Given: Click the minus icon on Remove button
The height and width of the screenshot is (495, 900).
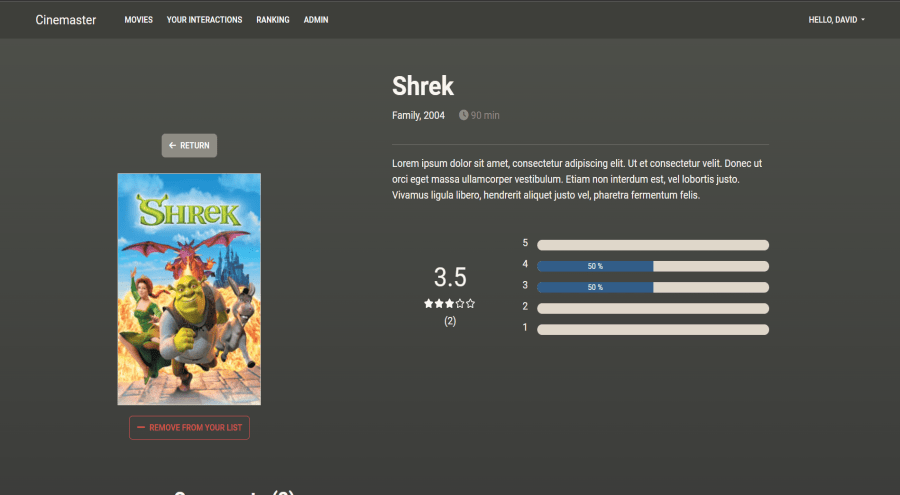Looking at the screenshot, I should (141, 427).
